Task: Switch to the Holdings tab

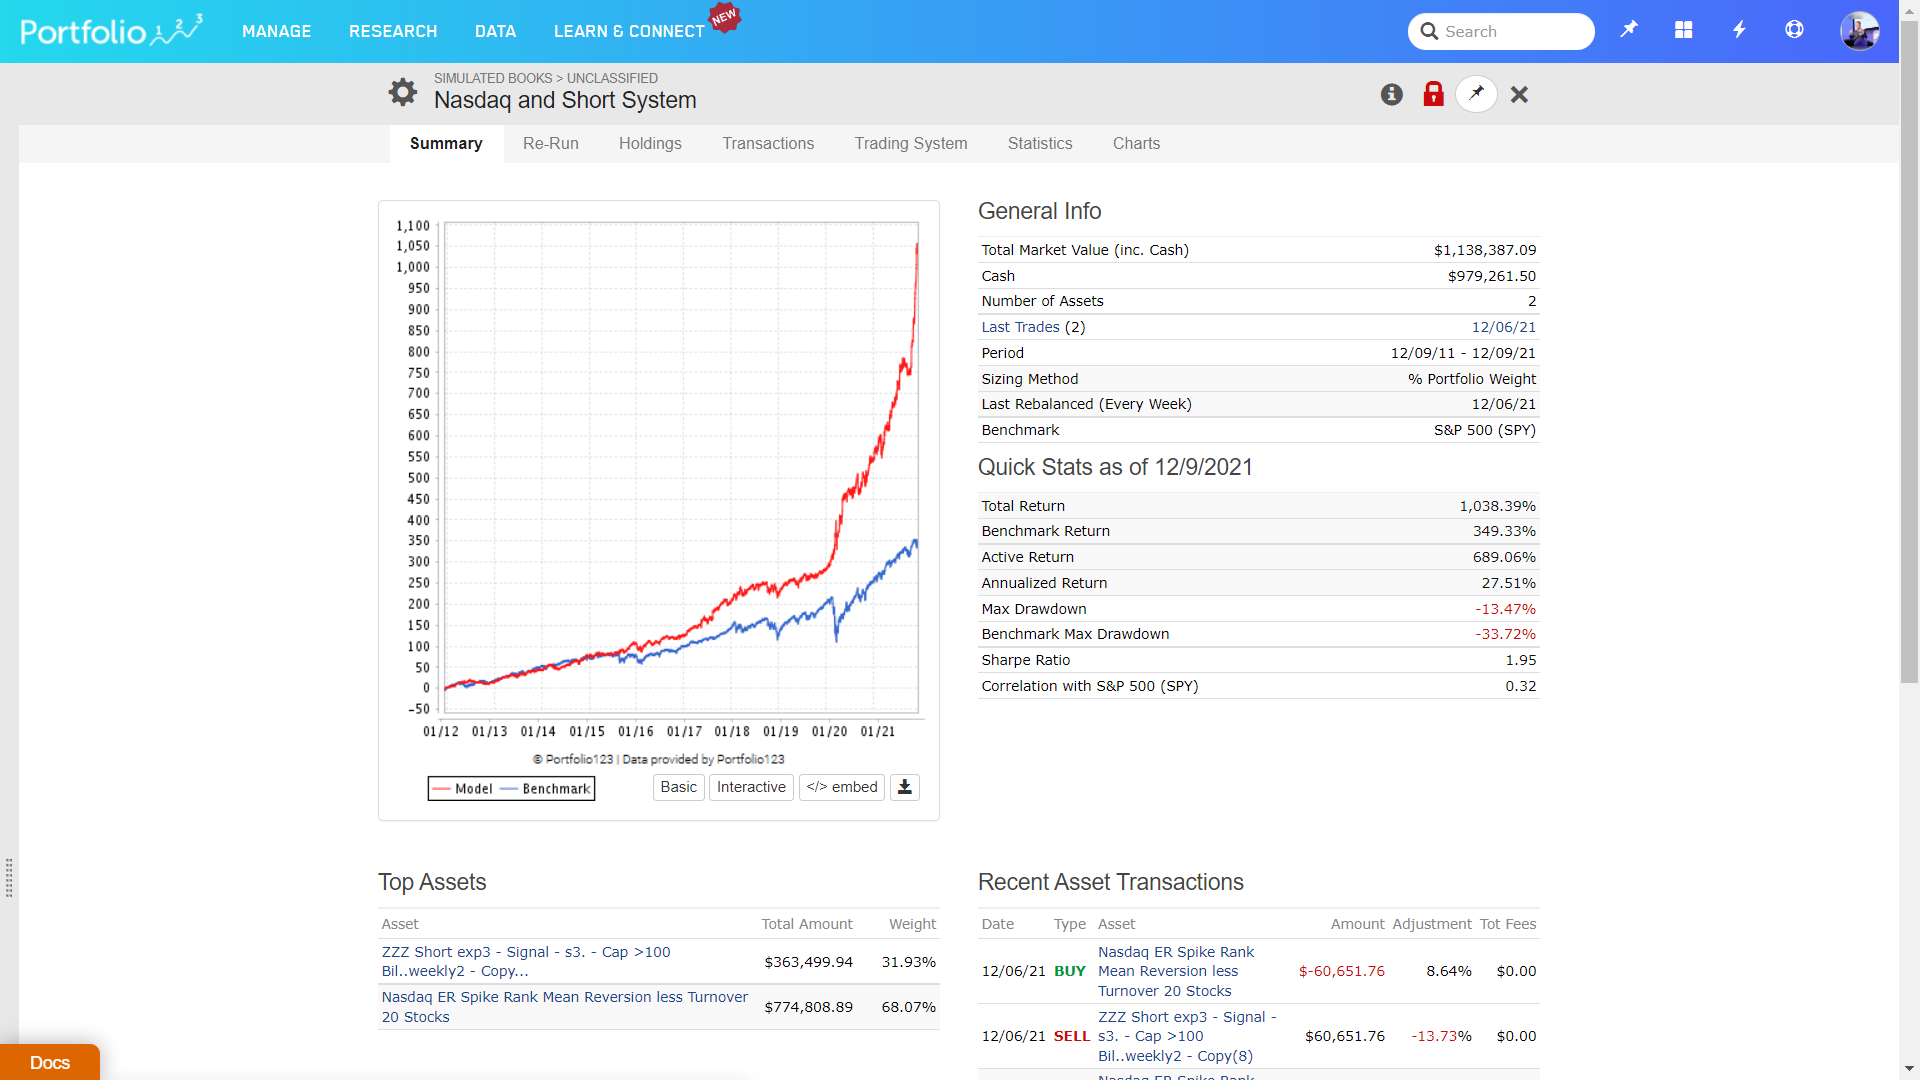Action: click(650, 144)
